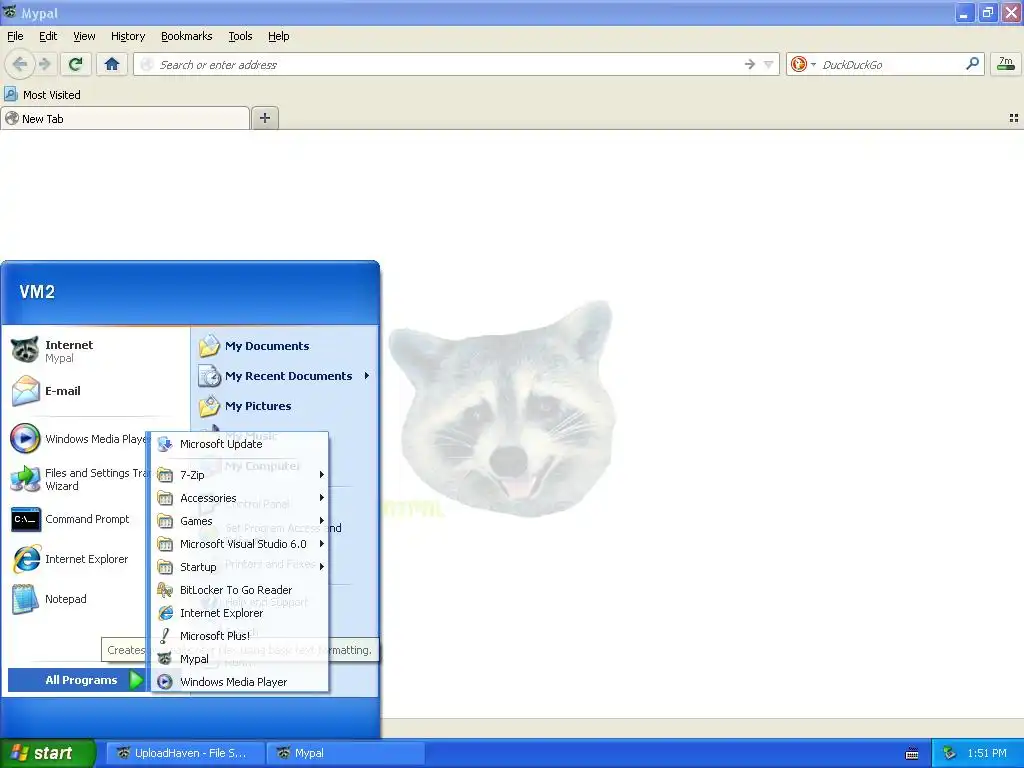This screenshot has width=1024, height=768.
Task: Click Microsoft Update in programs list
Action: (240, 444)
